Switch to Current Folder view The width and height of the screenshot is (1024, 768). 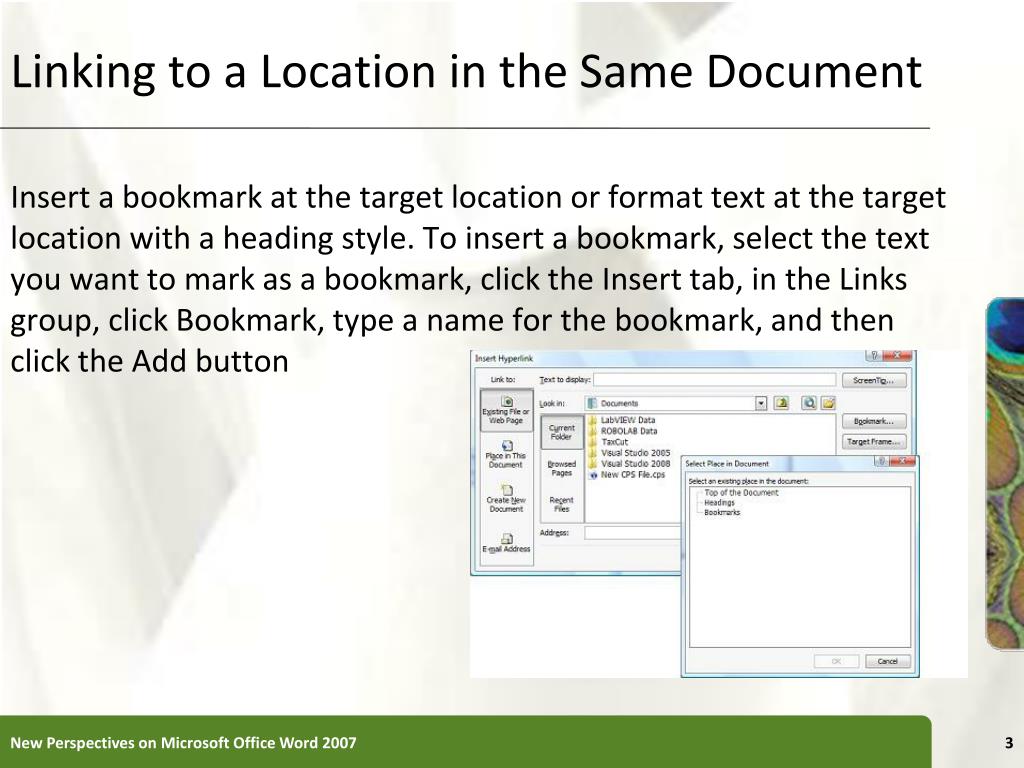point(562,432)
